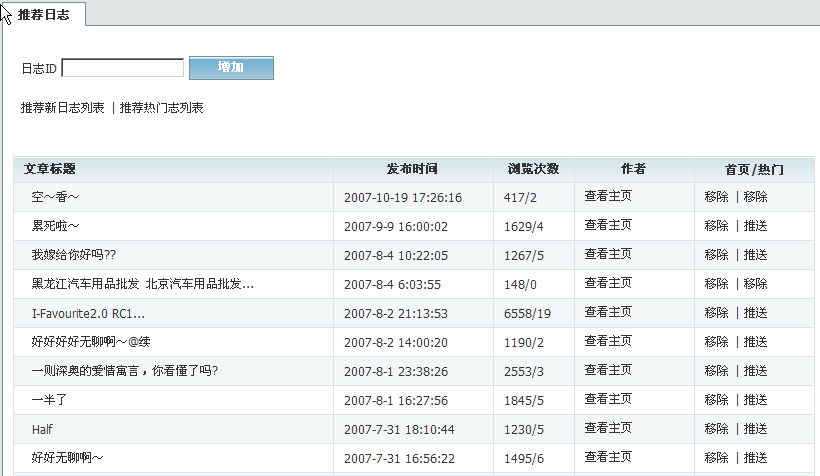The image size is (820, 476).
Task: Open the article titled 累死啦~
Action: click(x=55, y=227)
